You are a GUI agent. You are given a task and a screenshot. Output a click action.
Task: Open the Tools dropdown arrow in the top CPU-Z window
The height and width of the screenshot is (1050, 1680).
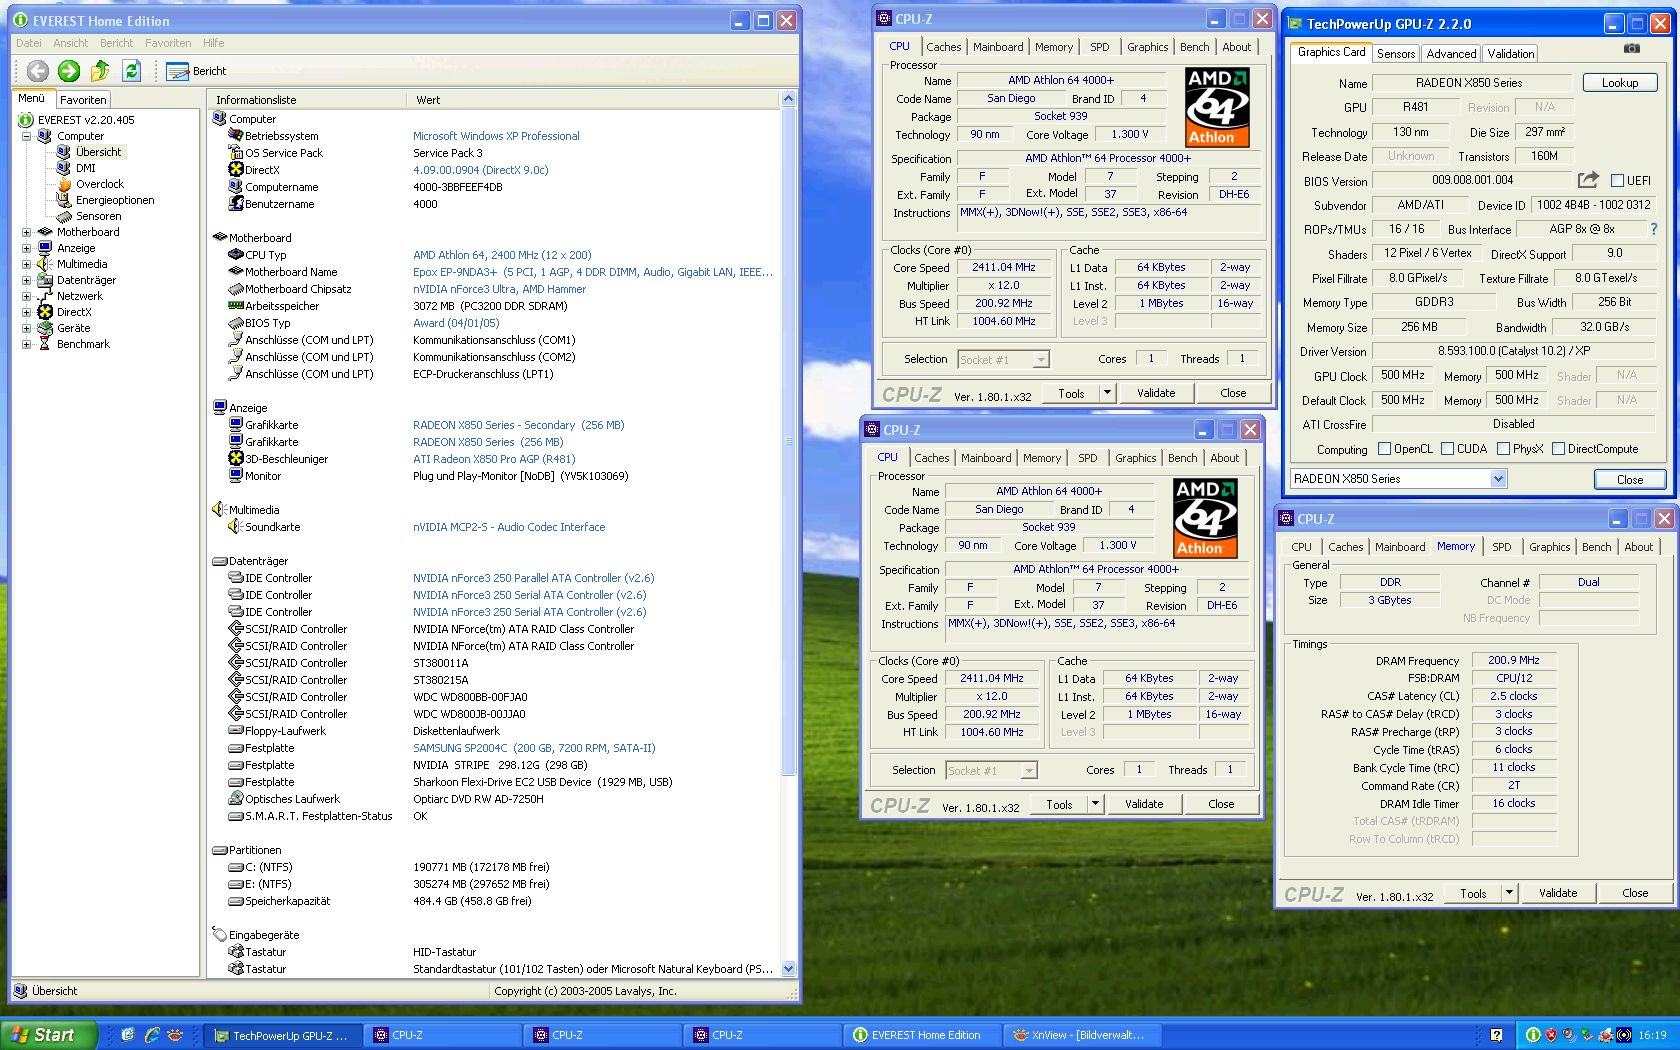click(x=1107, y=393)
